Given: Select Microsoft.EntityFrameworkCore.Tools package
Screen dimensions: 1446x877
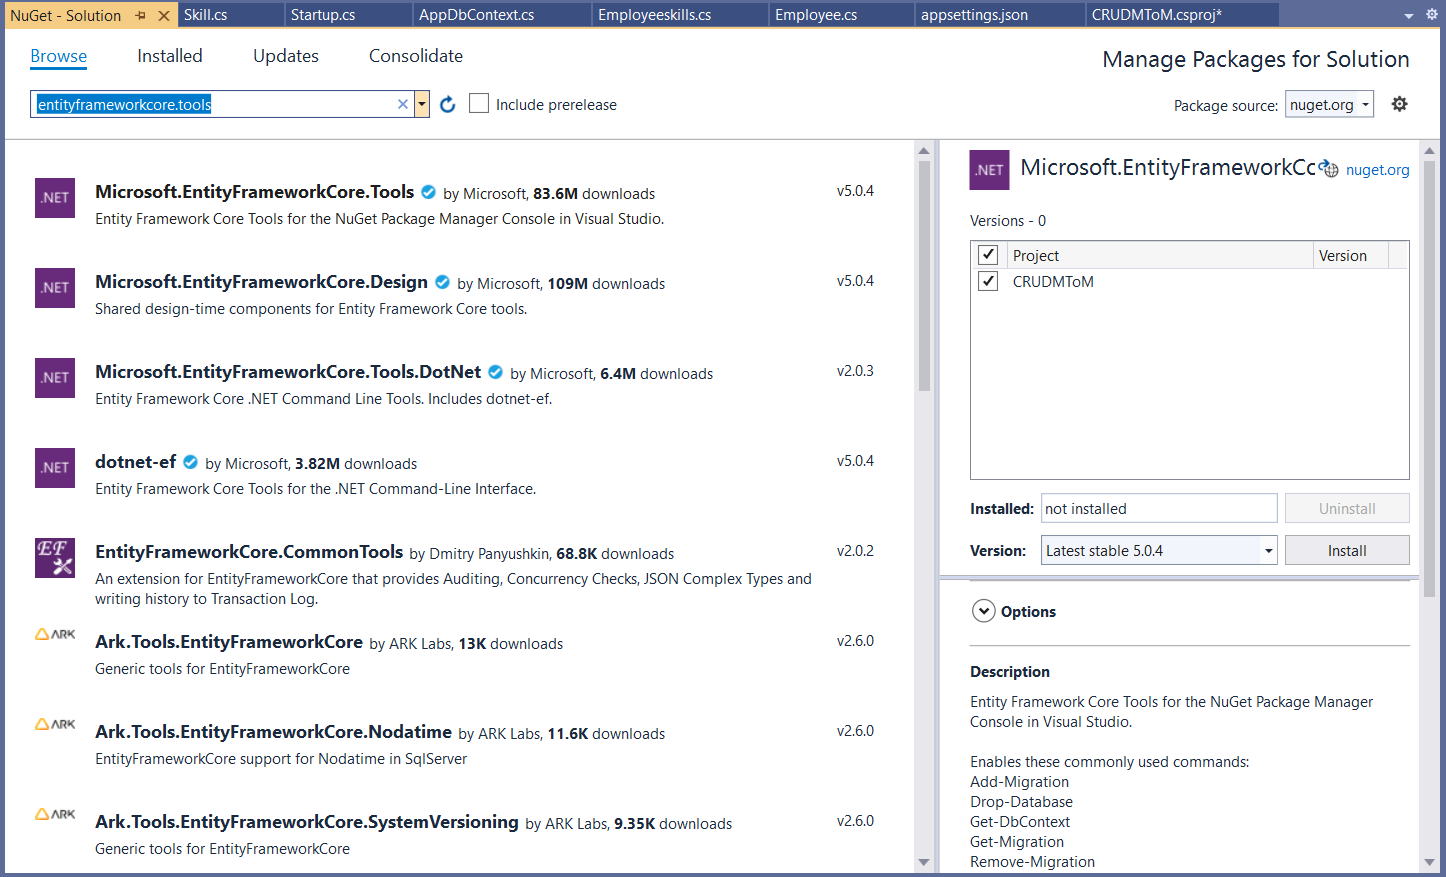Looking at the screenshot, I should pyautogui.click(x=460, y=203).
